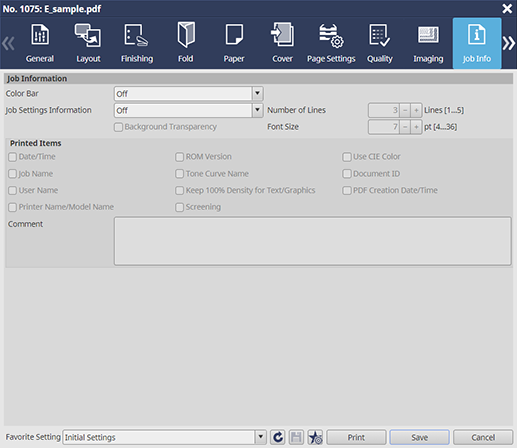Open the General settings tab icon
The height and width of the screenshot is (448, 517).
coord(40,34)
